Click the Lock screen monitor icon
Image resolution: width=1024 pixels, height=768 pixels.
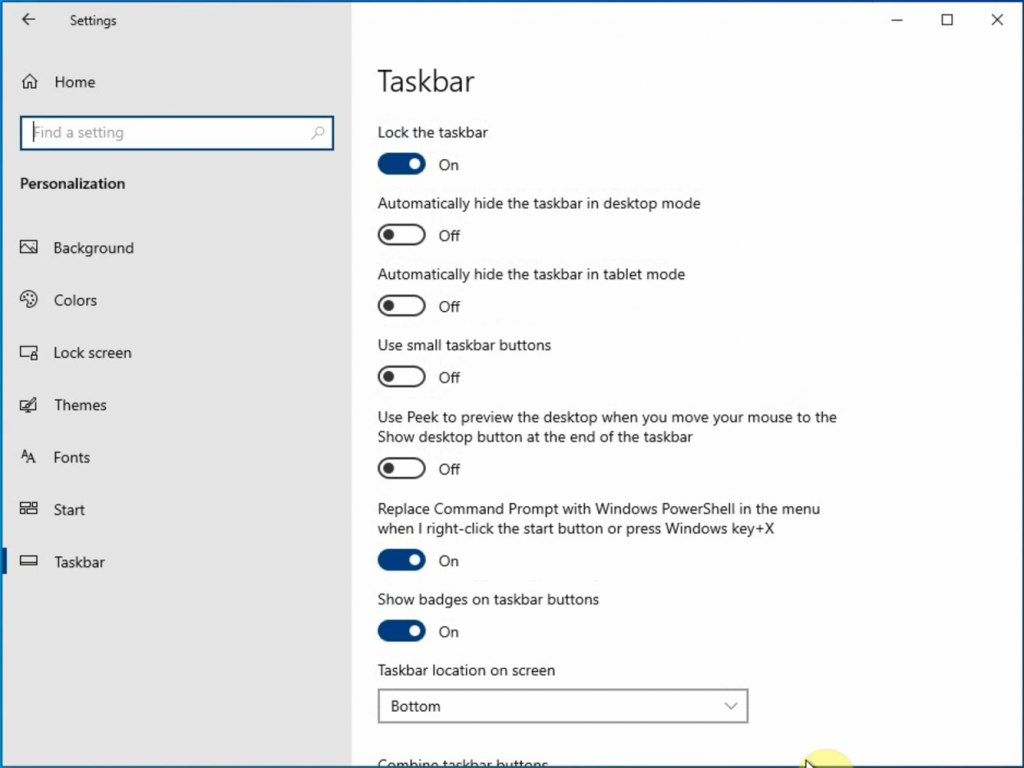coord(29,353)
